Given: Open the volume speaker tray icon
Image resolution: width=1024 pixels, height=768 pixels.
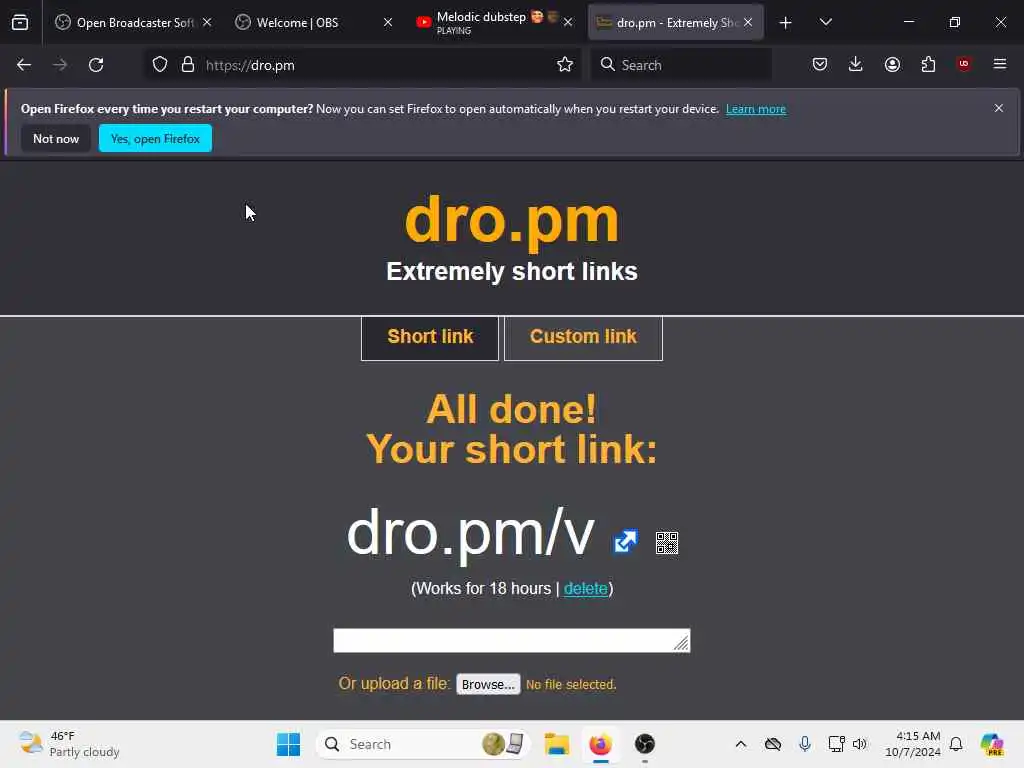Looking at the screenshot, I should pos(859,744).
